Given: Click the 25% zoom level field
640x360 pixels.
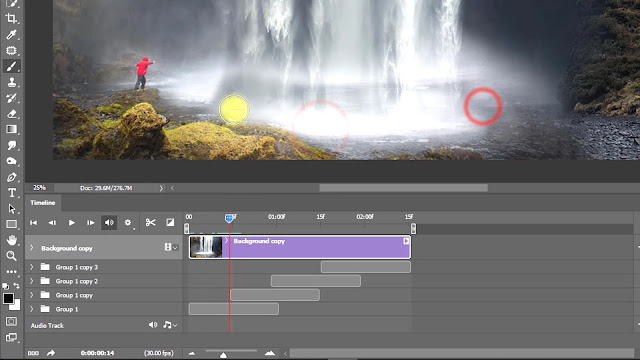Looking at the screenshot, I should tap(40, 188).
